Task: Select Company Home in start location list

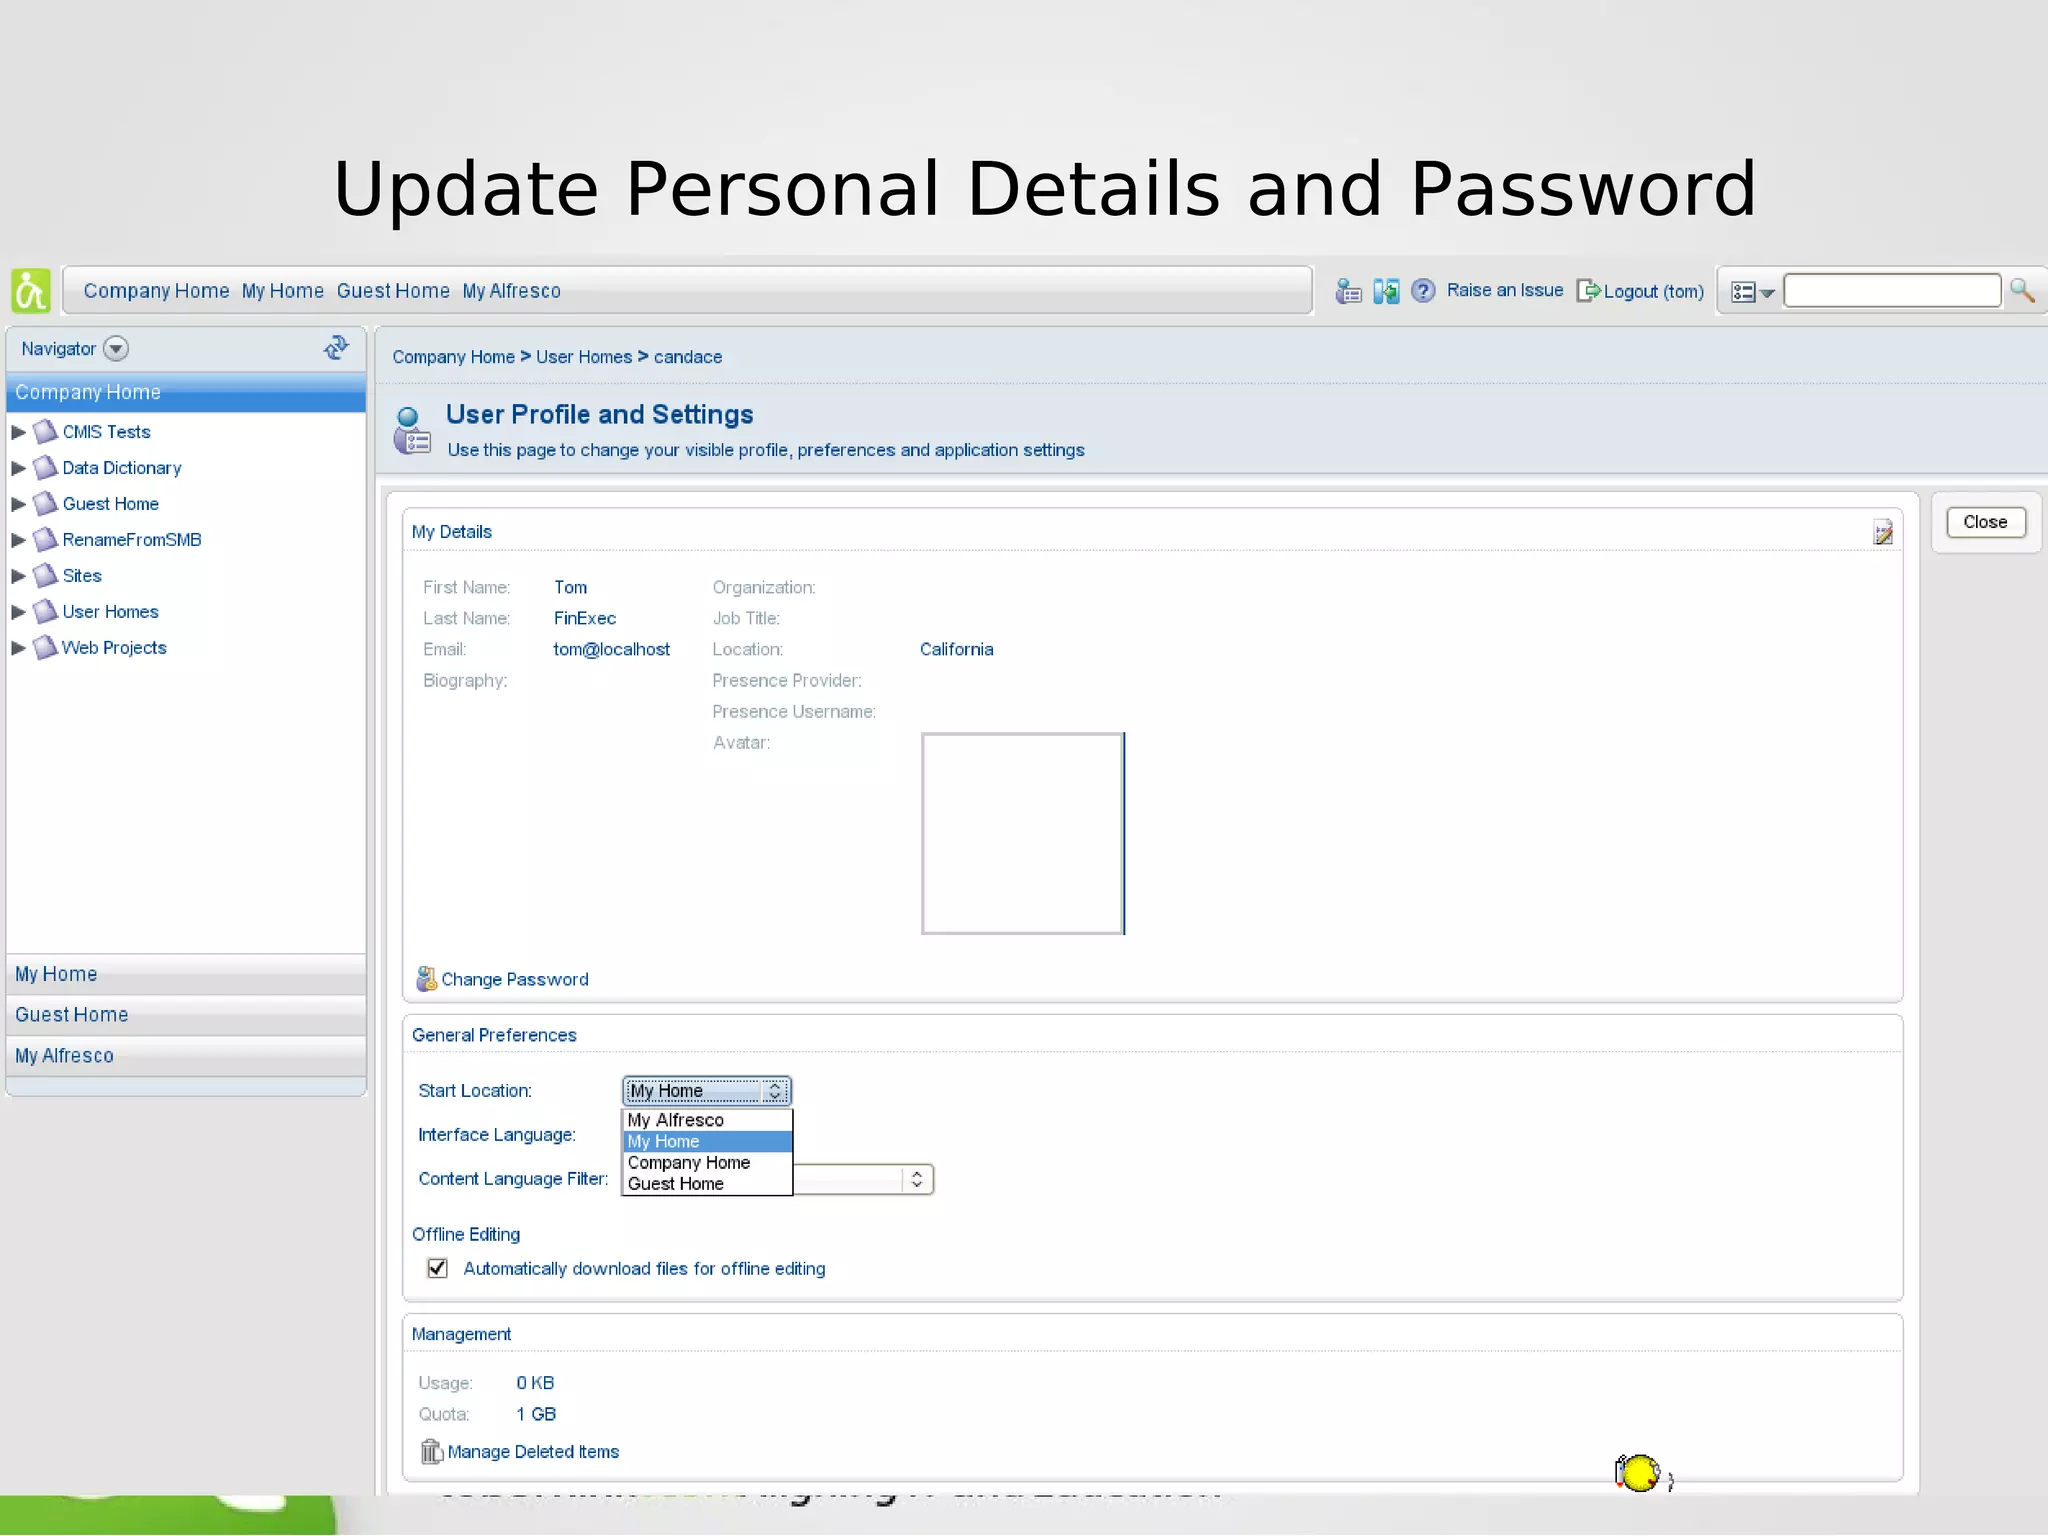Action: (x=707, y=1162)
